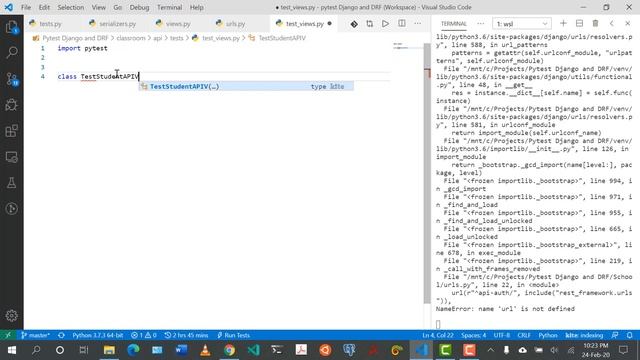The height and width of the screenshot is (360, 640).
Task: Click the diamond source action icon in editor toolbar
Action: click(354, 24)
